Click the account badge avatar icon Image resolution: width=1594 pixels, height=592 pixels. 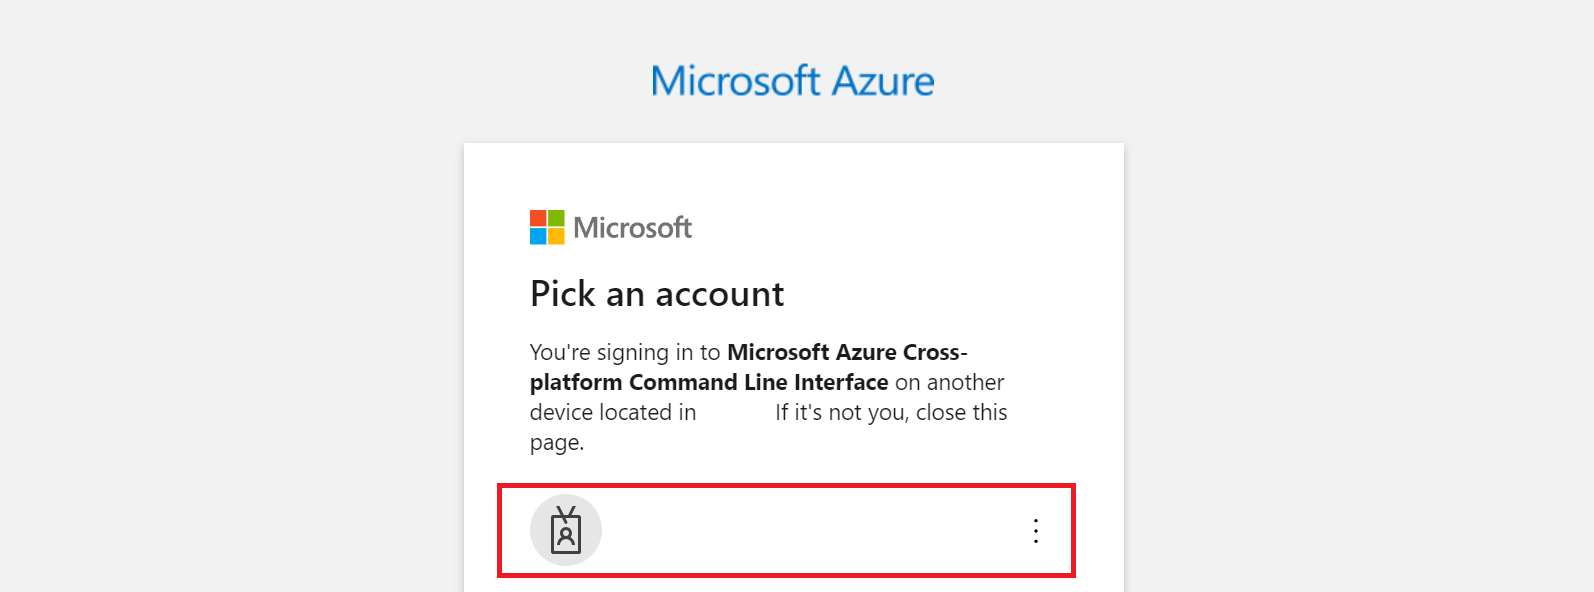click(x=566, y=530)
